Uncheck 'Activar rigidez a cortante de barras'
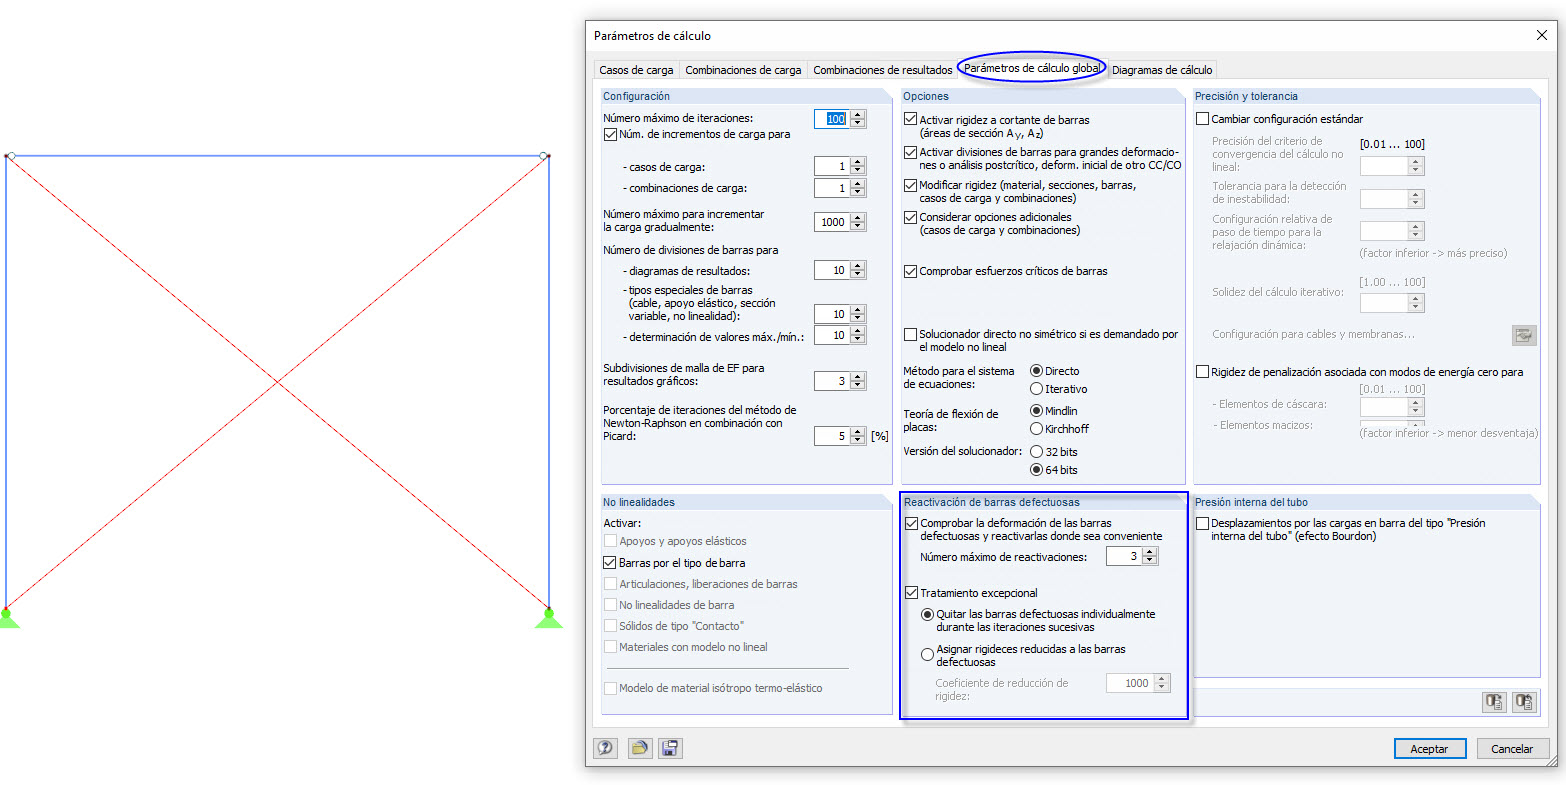This screenshot has width=1566, height=785. (910, 120)
